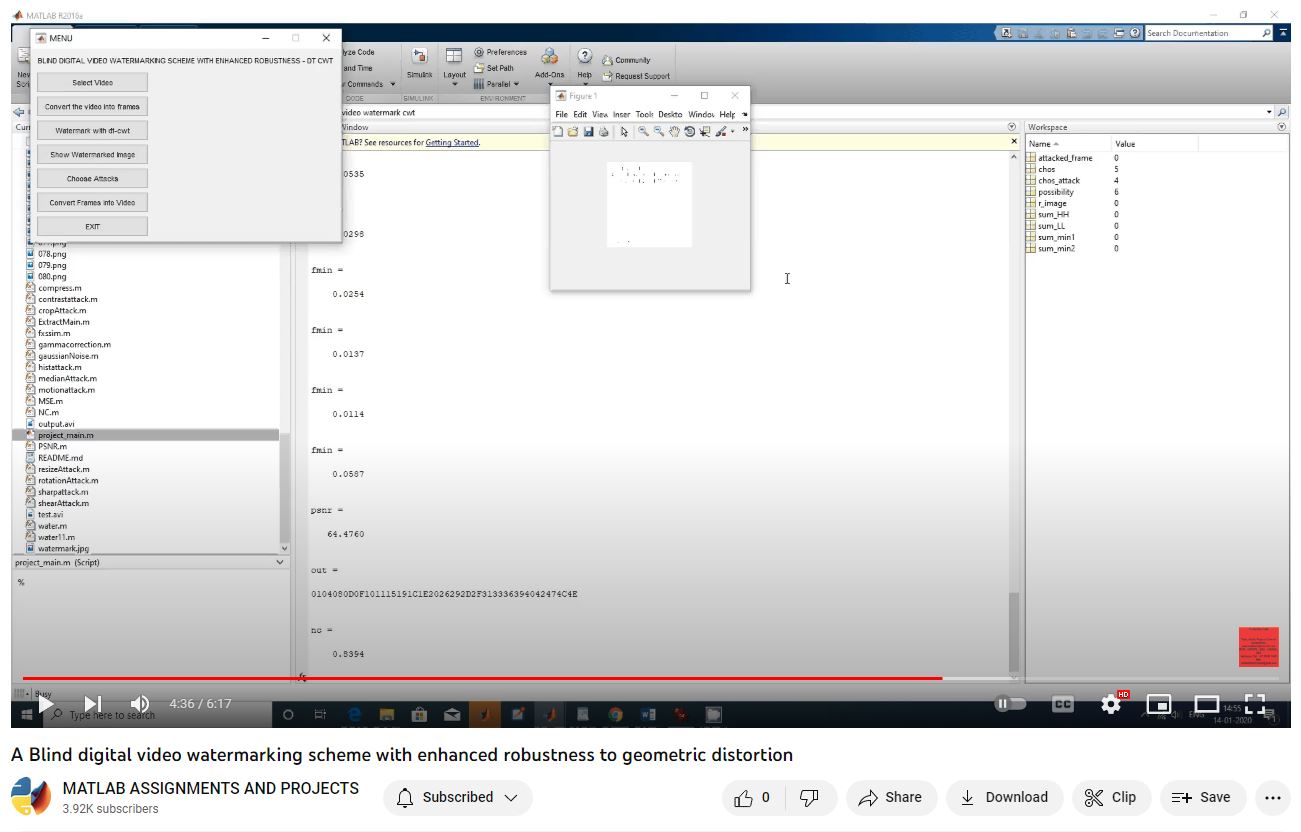Click Open File icon in Figure 1 toolbar
1301x832 pixels.
click(573, 131)
